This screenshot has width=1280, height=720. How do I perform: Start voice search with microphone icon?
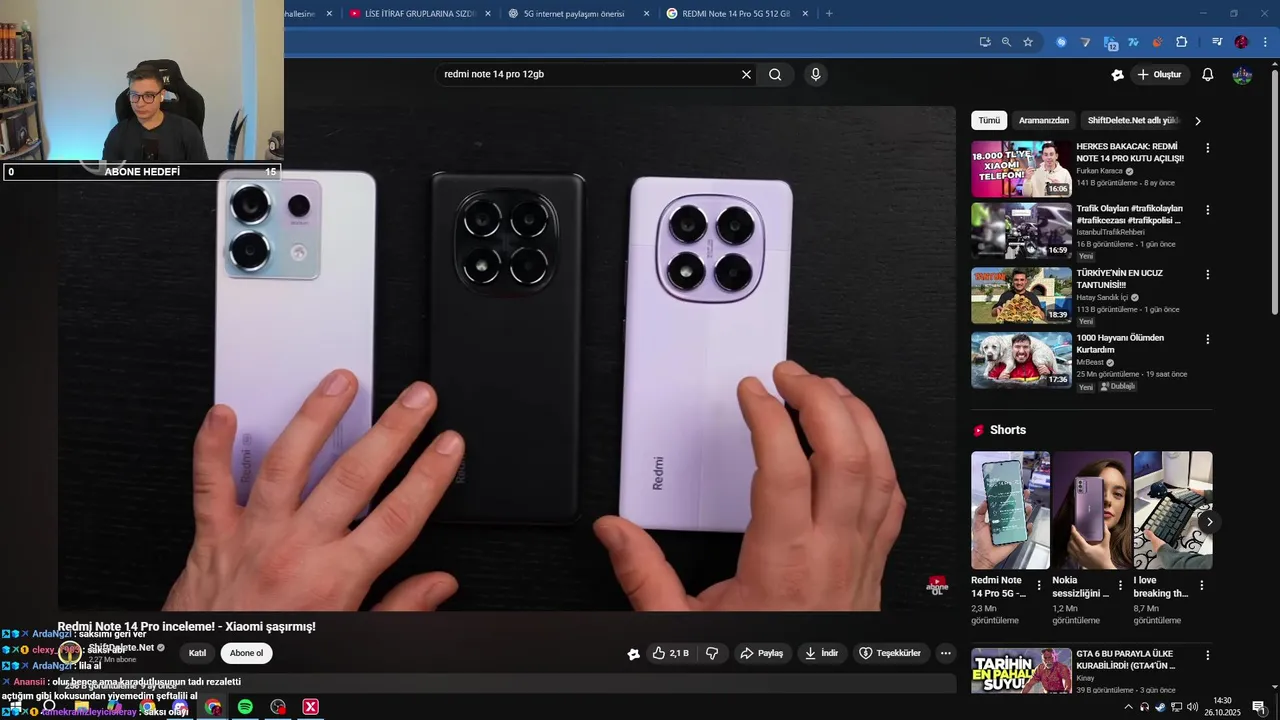coord(816,74)
